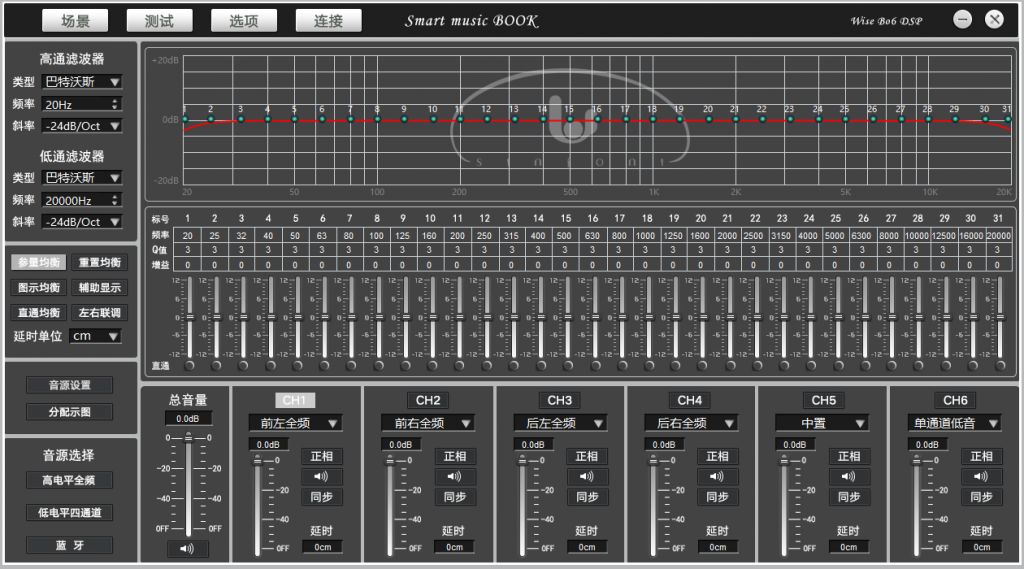The height and width of the screenshot is (569, 1024).
Task: Minimize the Smart music BOOK window
Action: 963,20
